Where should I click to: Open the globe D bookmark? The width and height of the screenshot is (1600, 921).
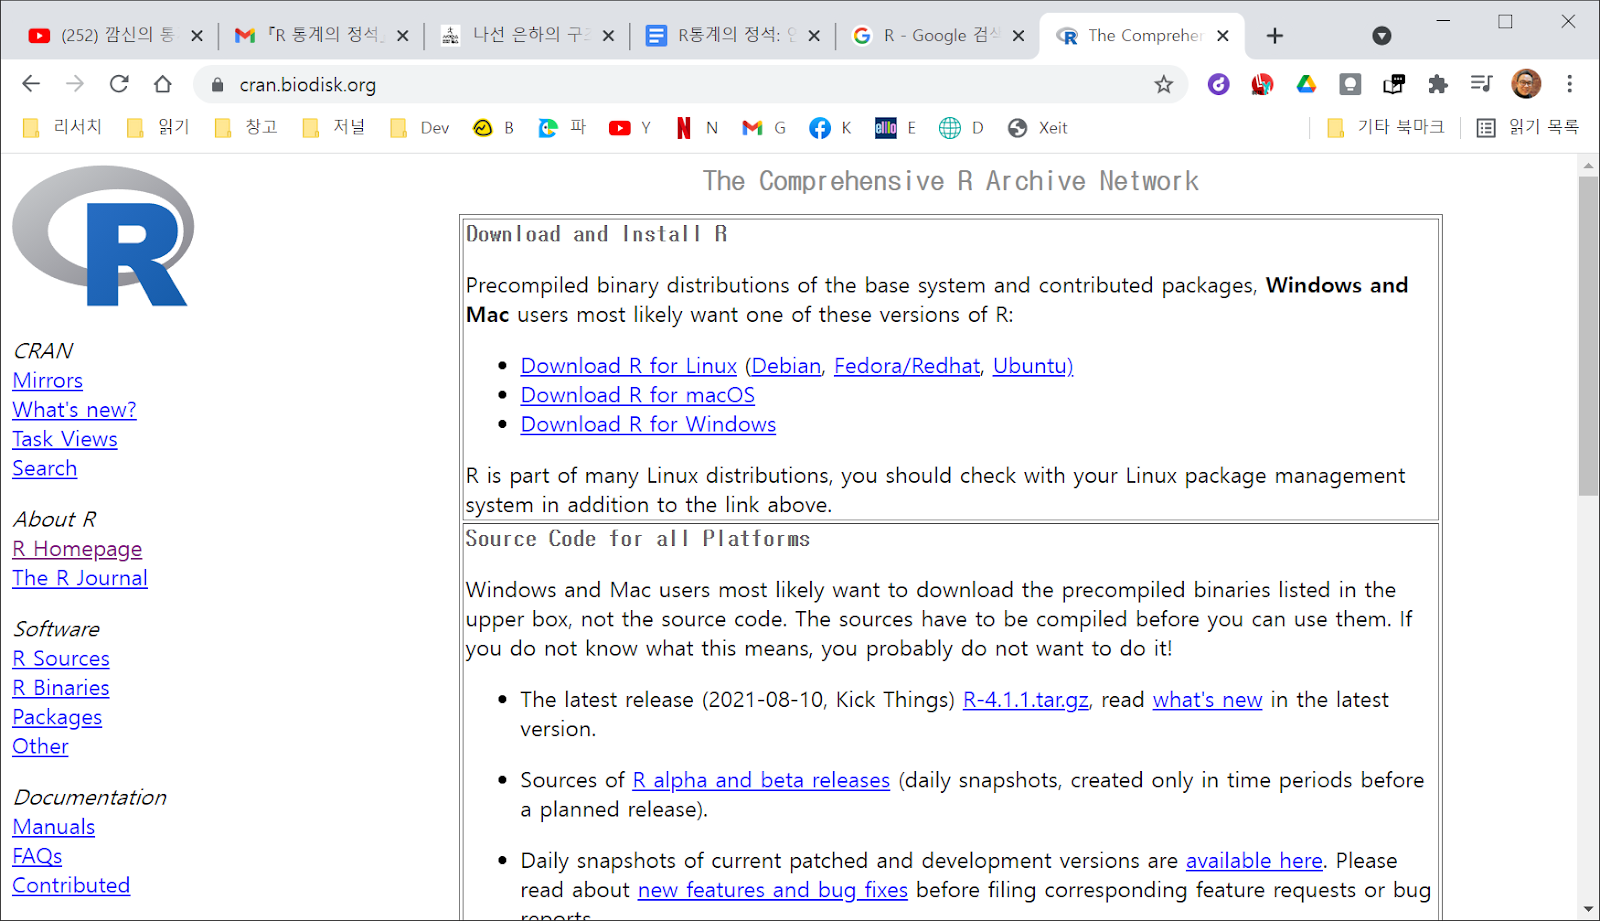point(961,127)
